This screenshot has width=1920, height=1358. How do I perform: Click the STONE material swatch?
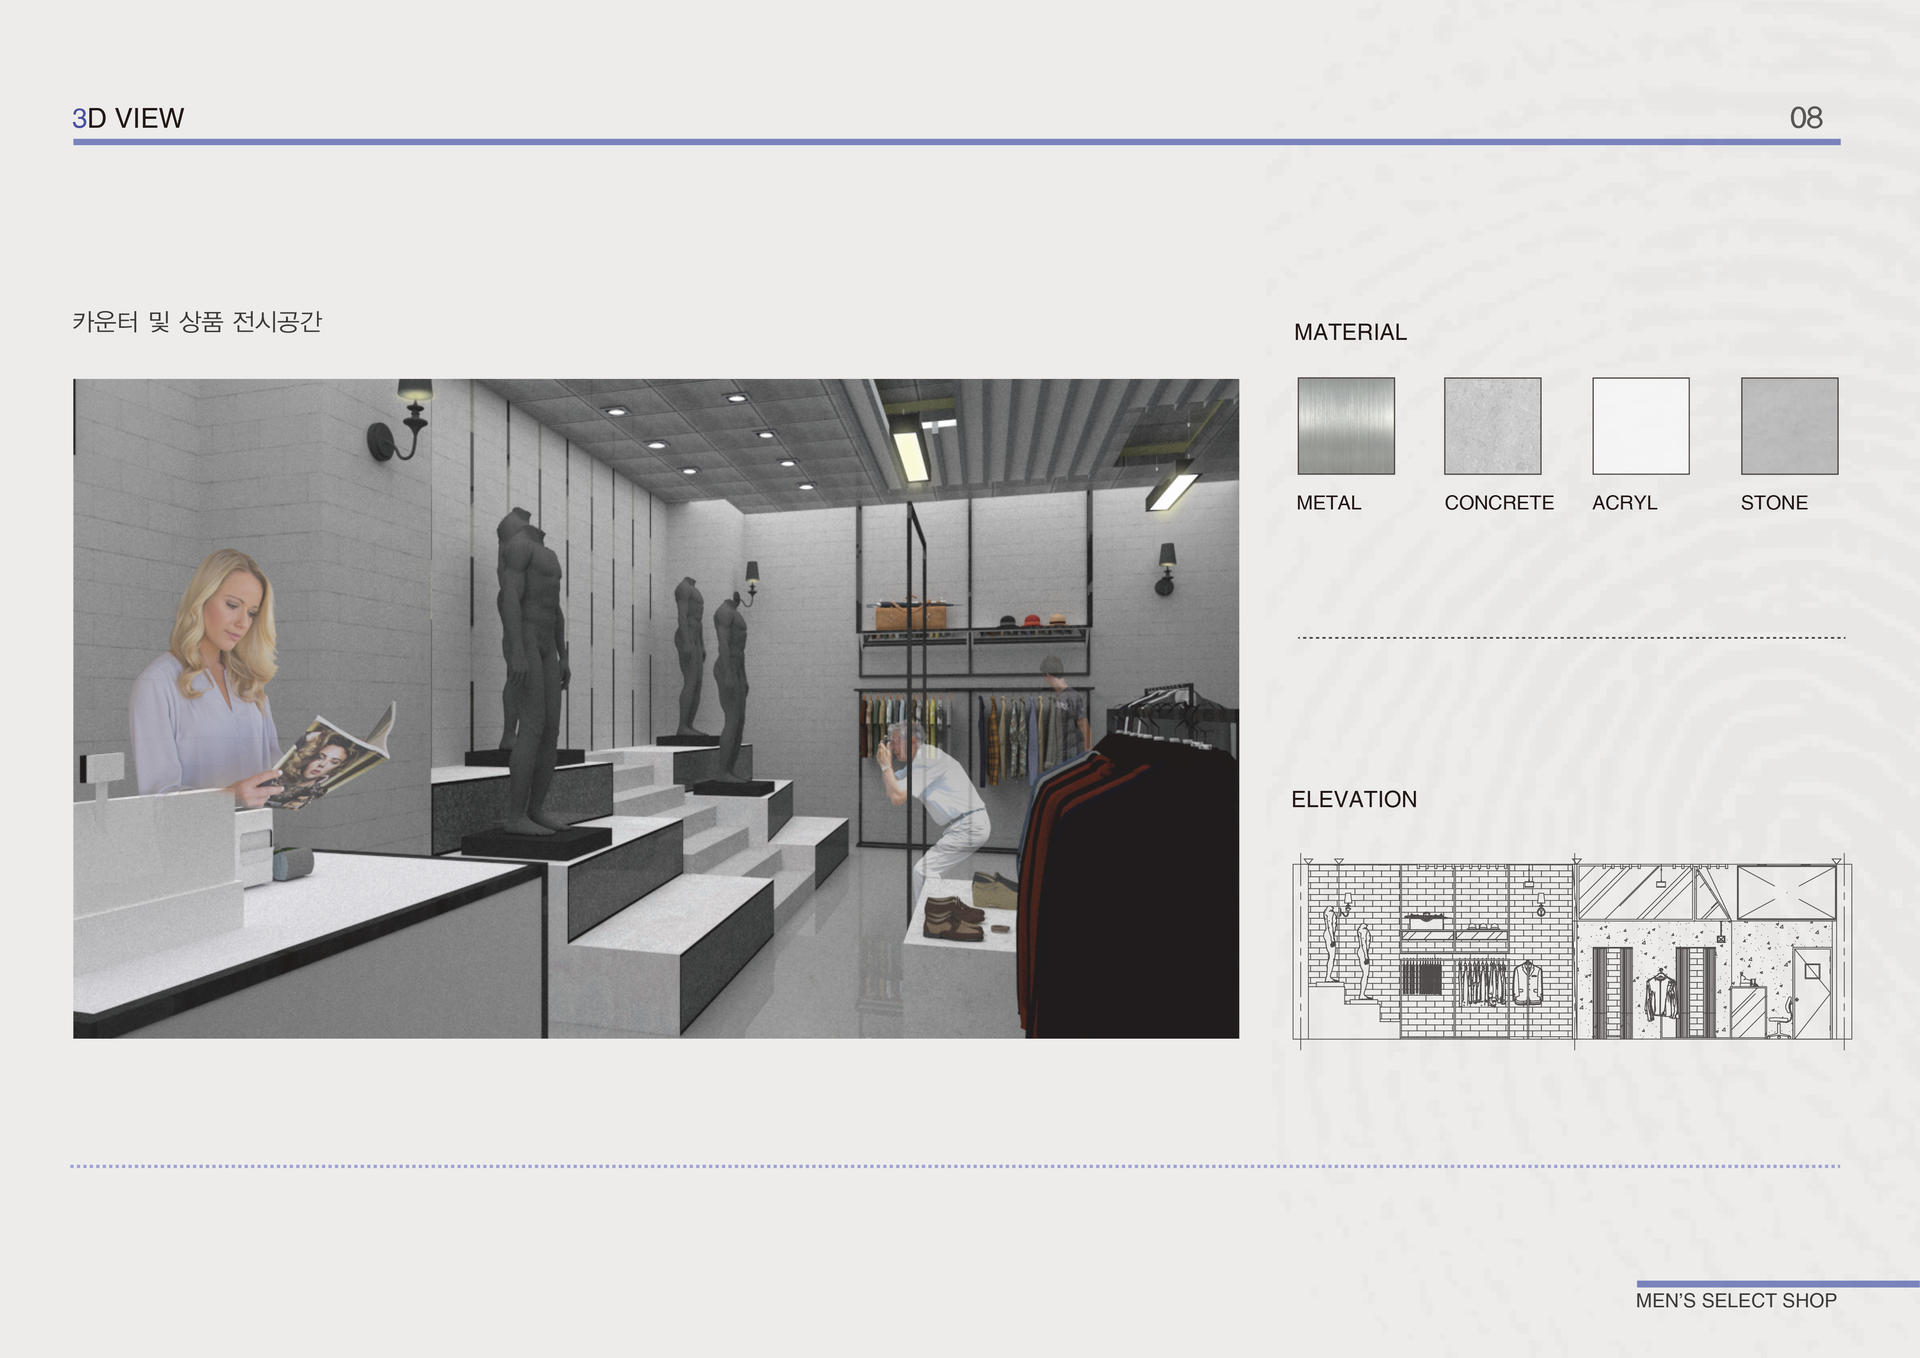coord(1790,426)
